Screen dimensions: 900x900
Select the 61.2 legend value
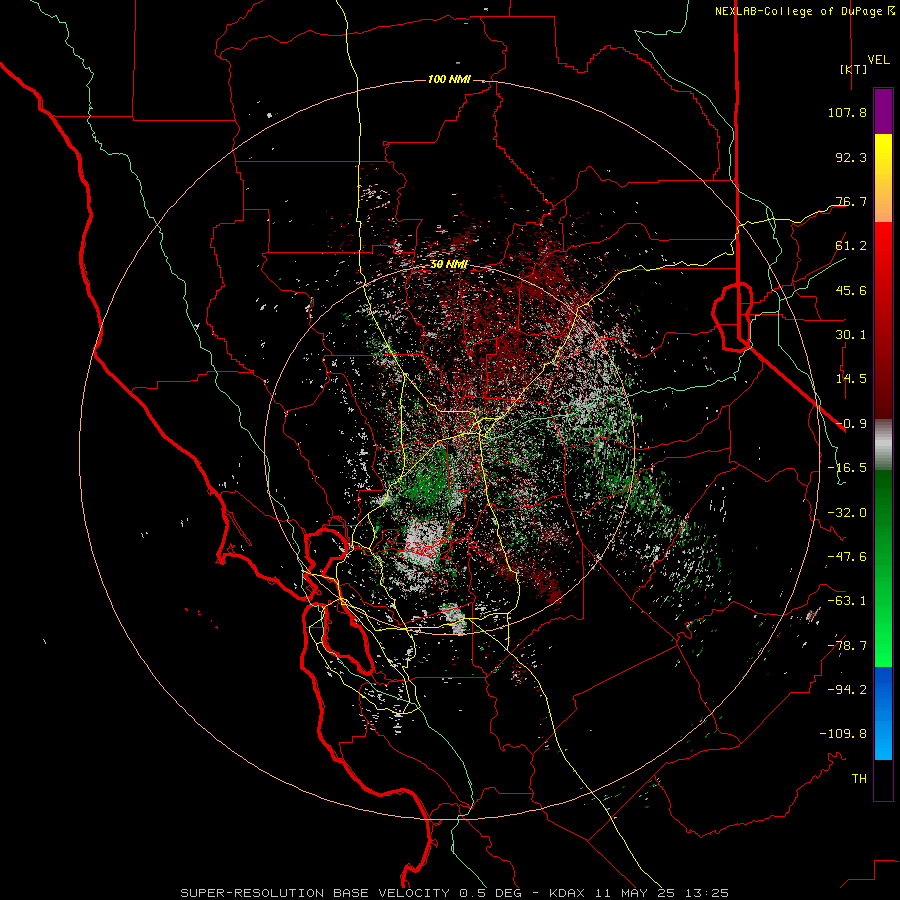pos(851,246)
